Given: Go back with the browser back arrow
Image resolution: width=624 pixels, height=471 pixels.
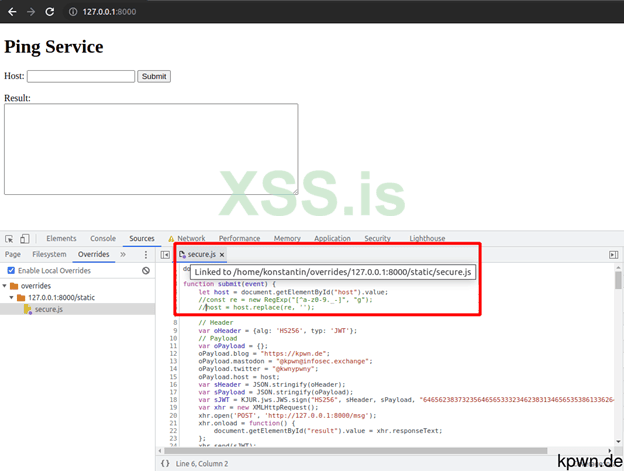Looking at the screenshot, I should point(12,12).
